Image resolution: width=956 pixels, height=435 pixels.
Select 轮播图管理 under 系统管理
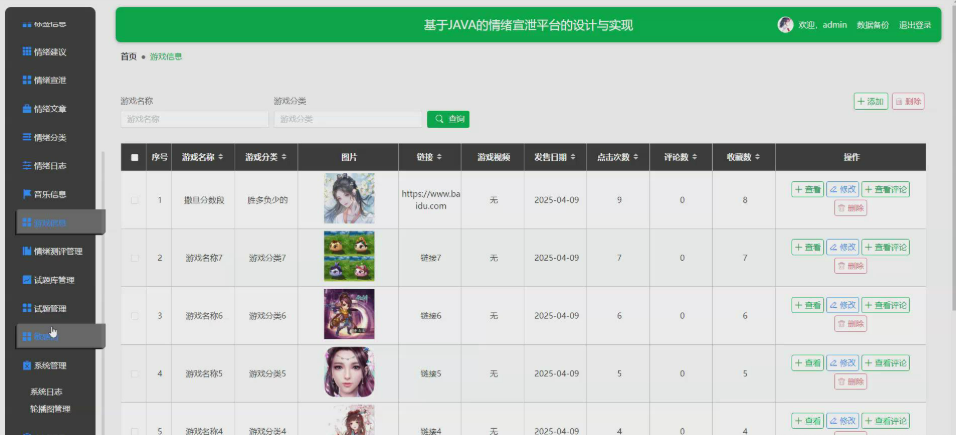51,409
